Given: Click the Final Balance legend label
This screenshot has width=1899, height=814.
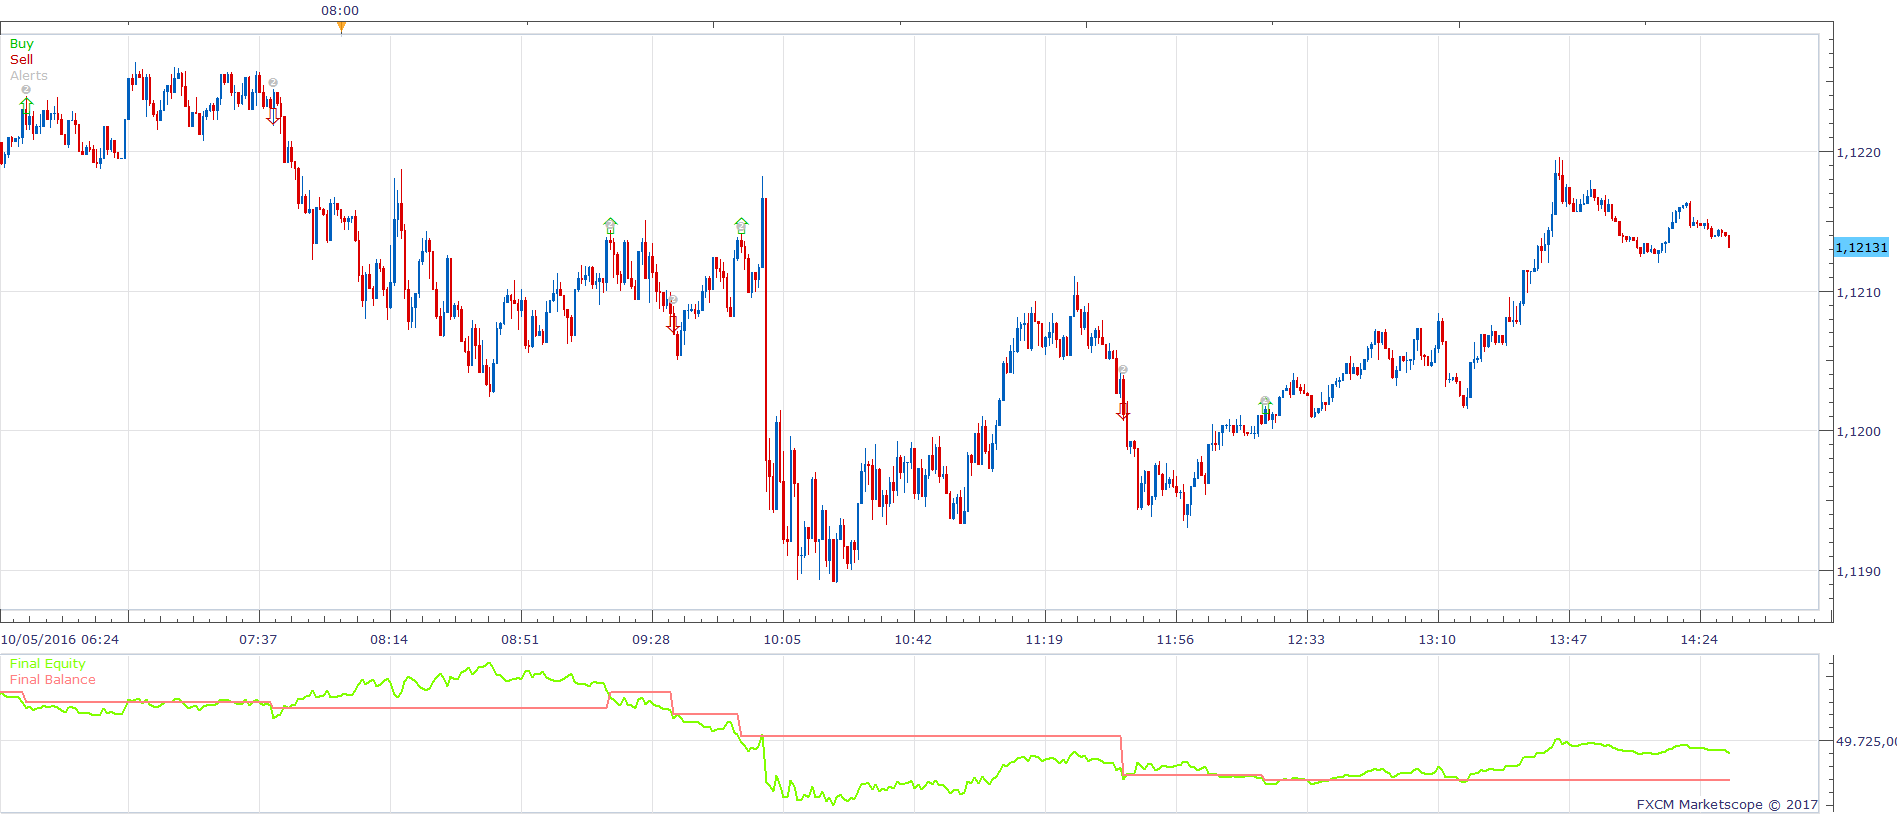Looking at the screenshot, I should coord(53,680).
